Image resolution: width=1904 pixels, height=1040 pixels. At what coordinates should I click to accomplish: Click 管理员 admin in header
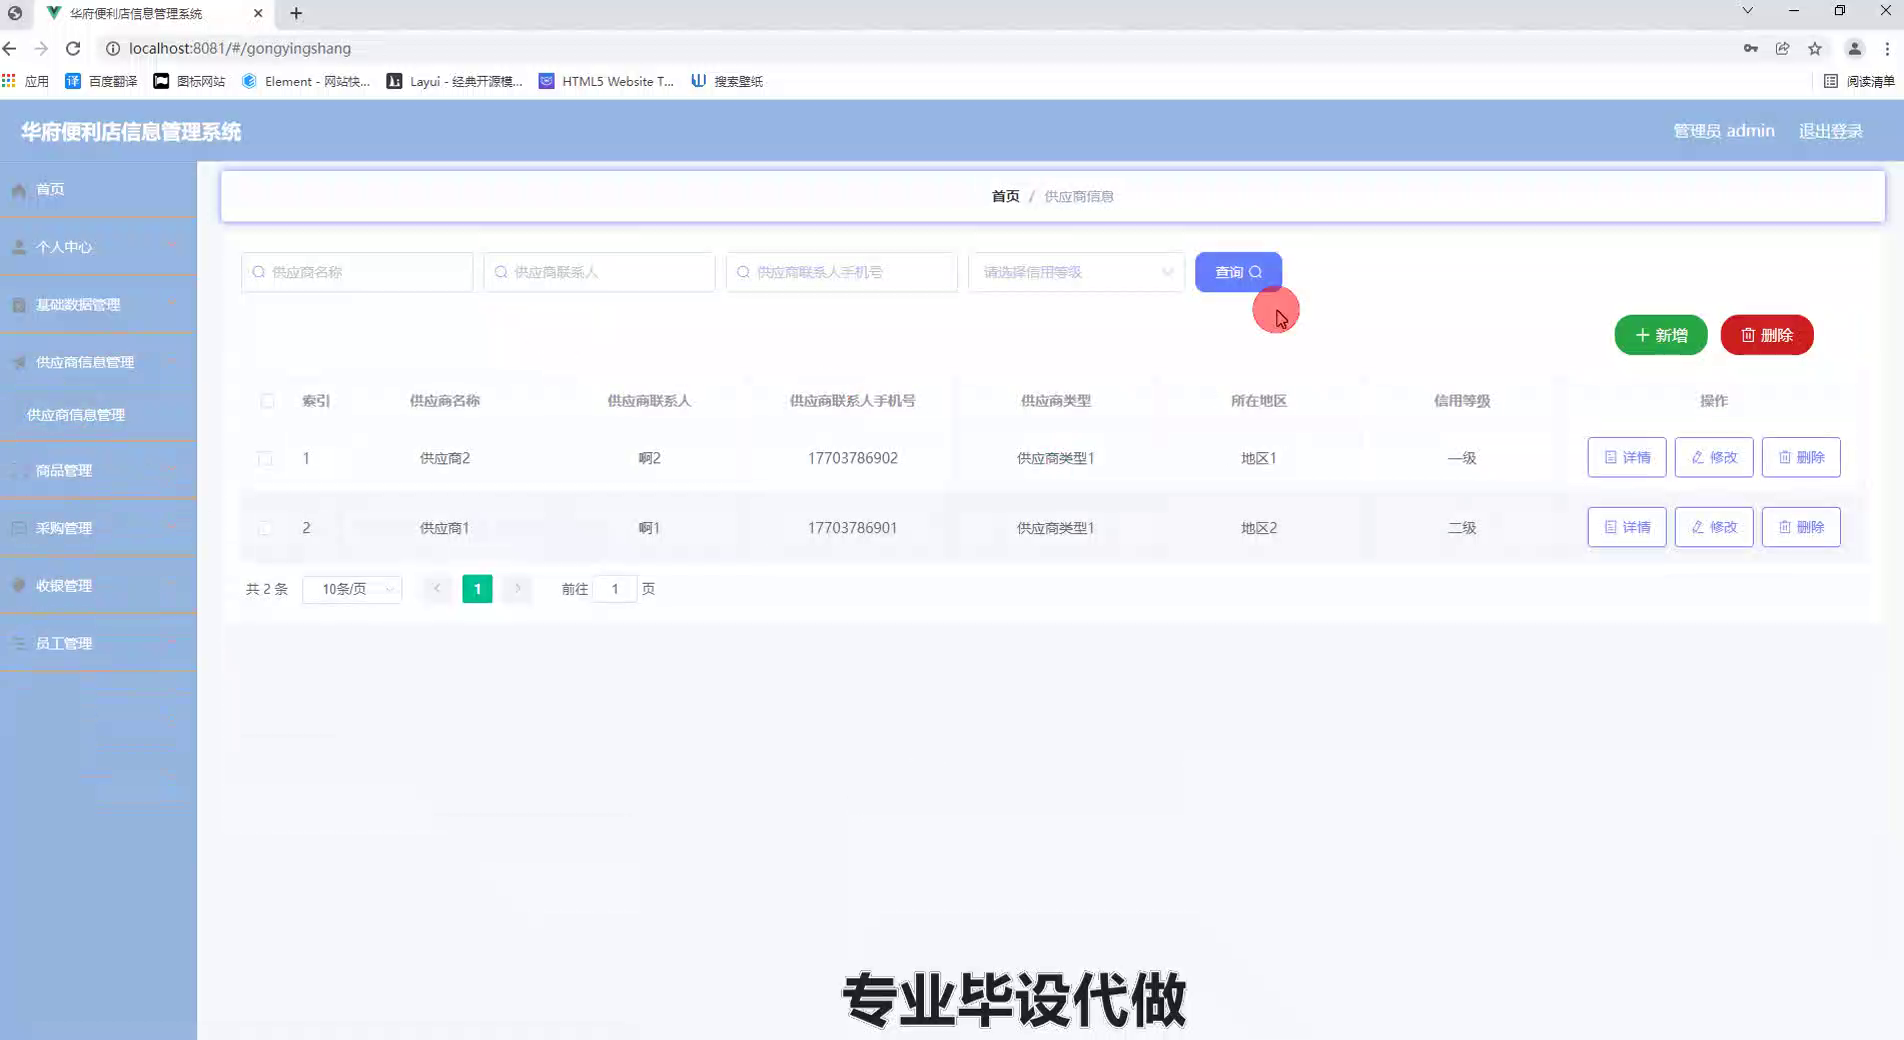coord(1723,131)
